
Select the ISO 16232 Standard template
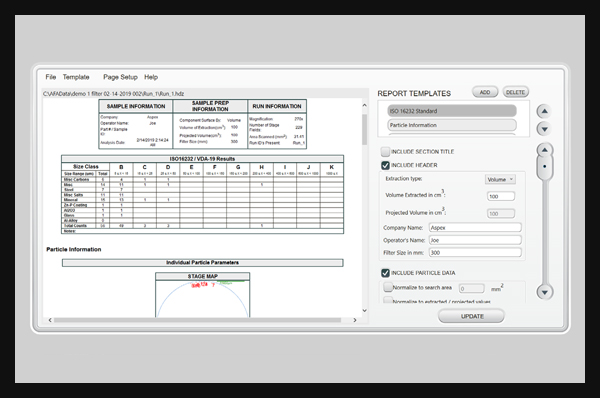coord(452,111)
